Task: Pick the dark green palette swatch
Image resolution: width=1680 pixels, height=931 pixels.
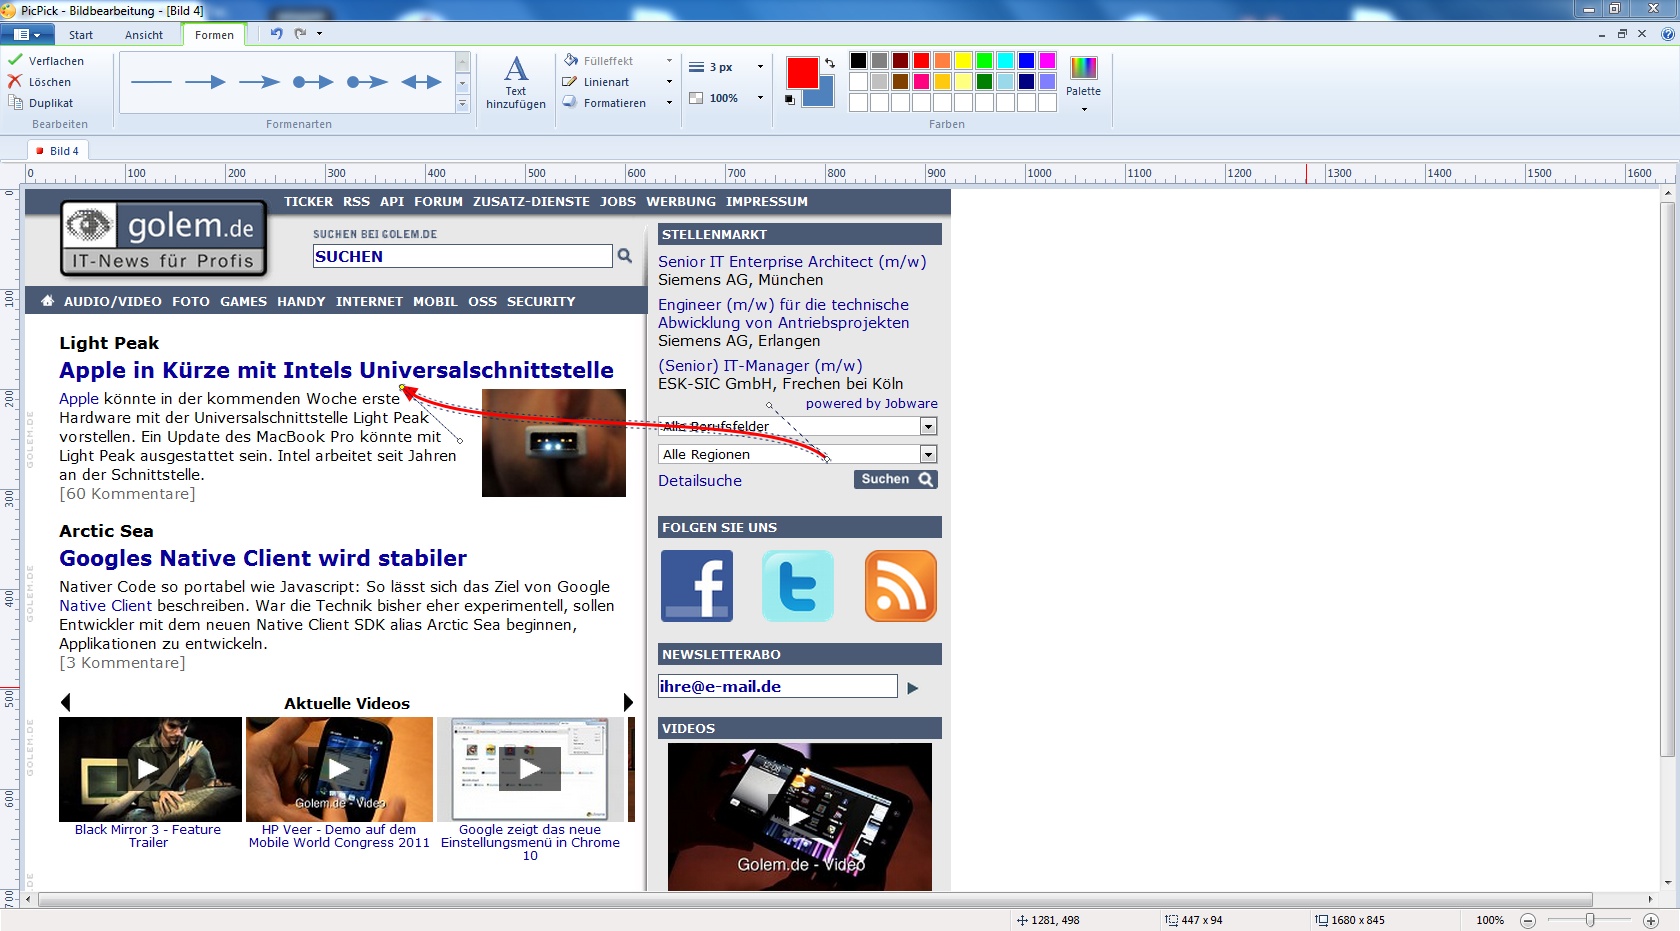Action: pyautogui.click(x=984, y=82)
